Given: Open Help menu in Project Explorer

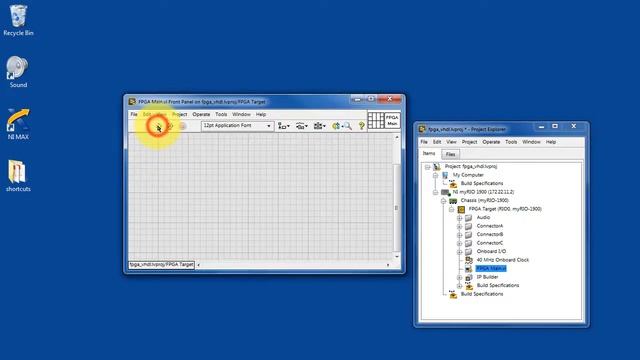Looking at the screenshot, I should [x=551, y=142].
